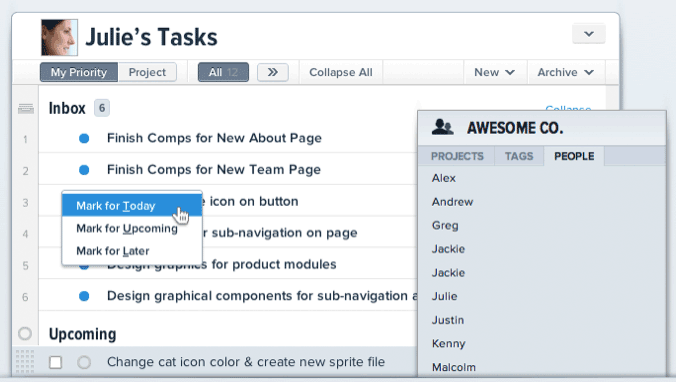Open task Finish Comps for New Team Page

(x=214, y=169)
